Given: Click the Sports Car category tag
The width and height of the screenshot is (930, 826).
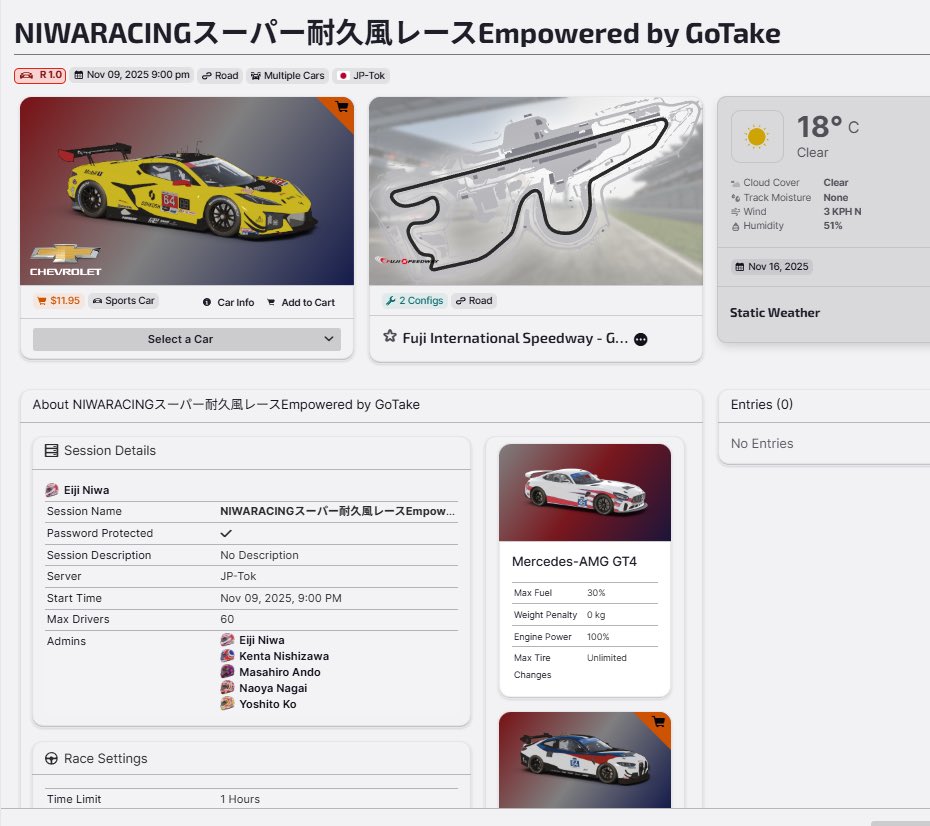Looking at the screenshot, I should click(x=124, y=301).
